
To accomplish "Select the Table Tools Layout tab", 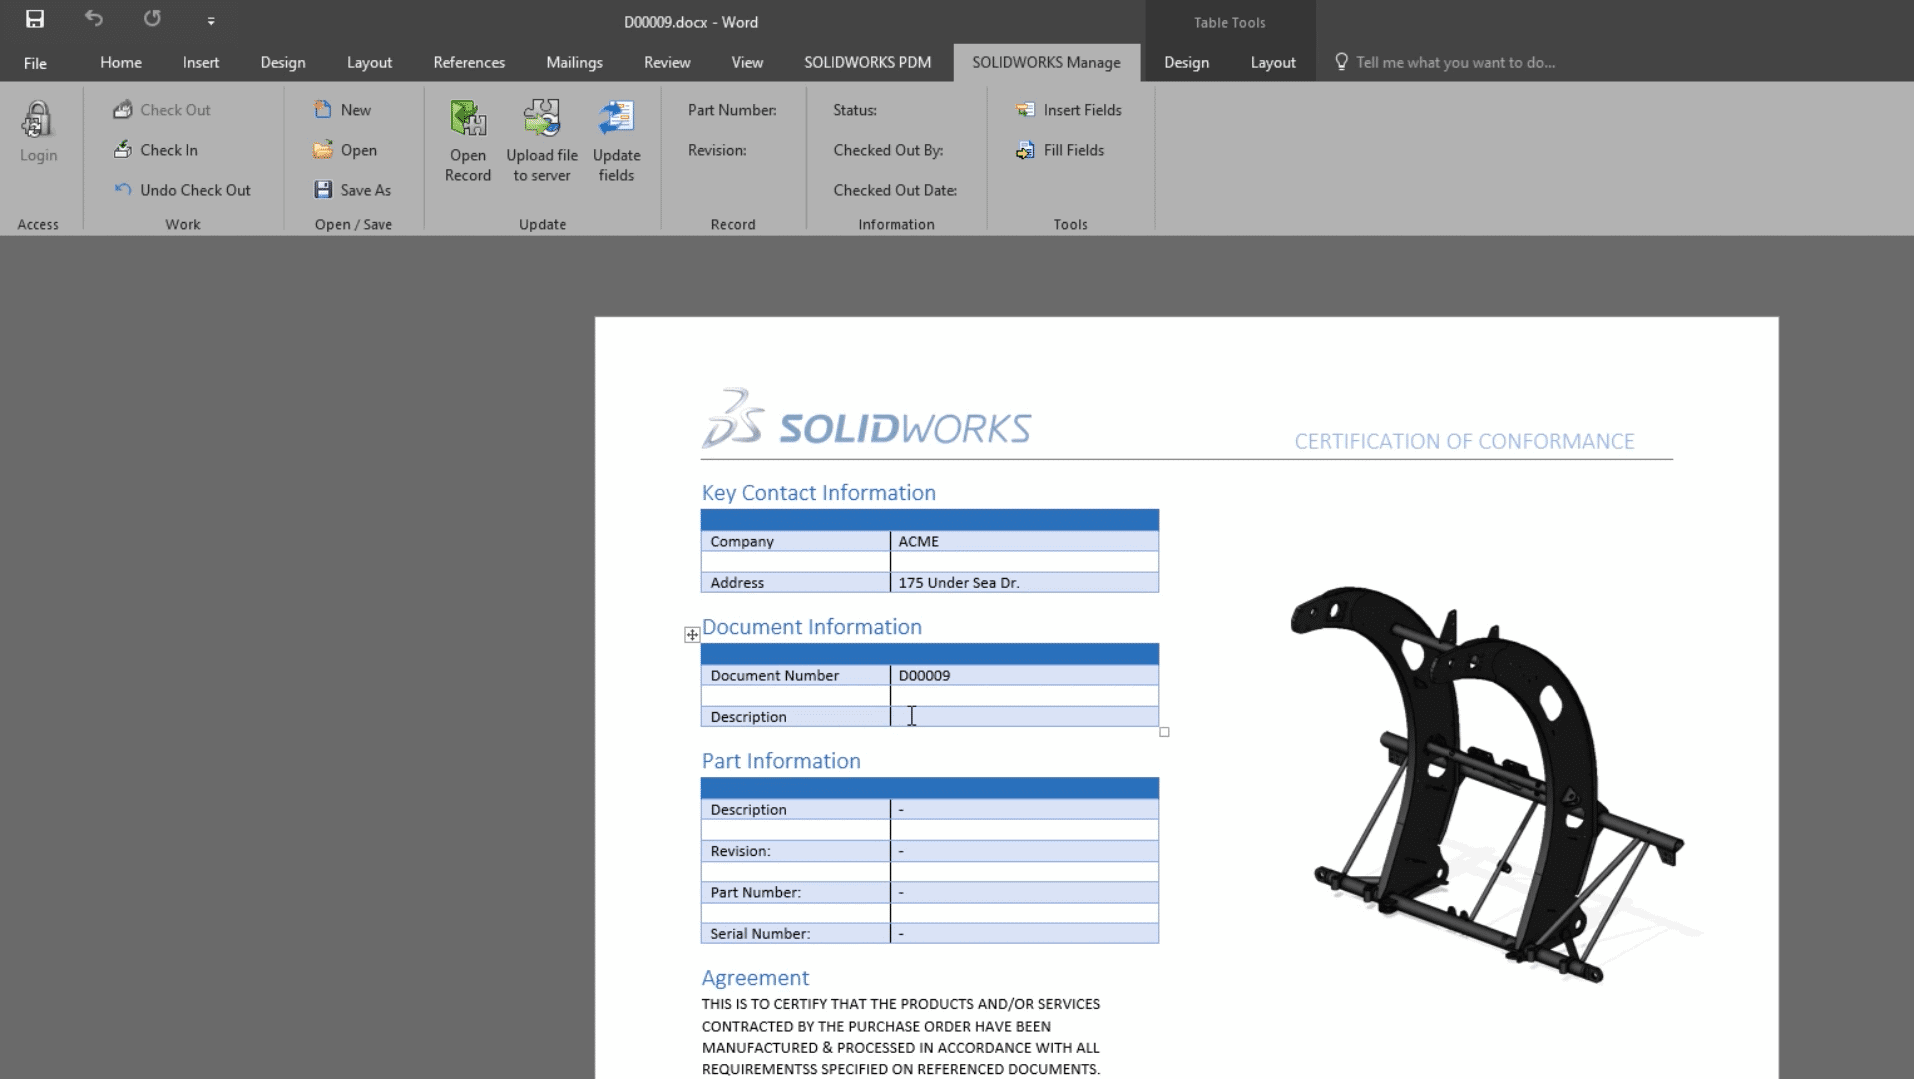I will pyautogui.click(x=1271, y=62).
